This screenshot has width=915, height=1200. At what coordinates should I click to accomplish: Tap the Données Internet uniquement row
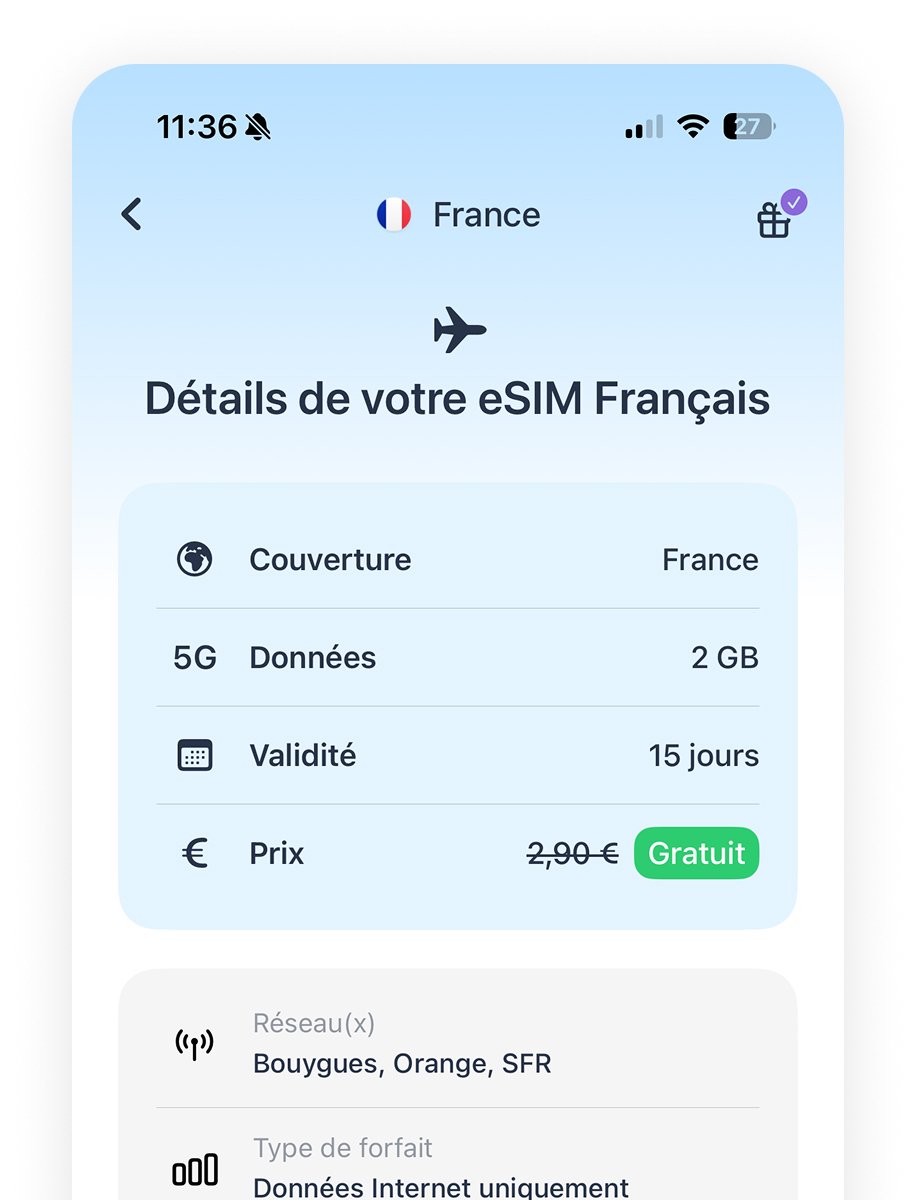point(458,1170)
